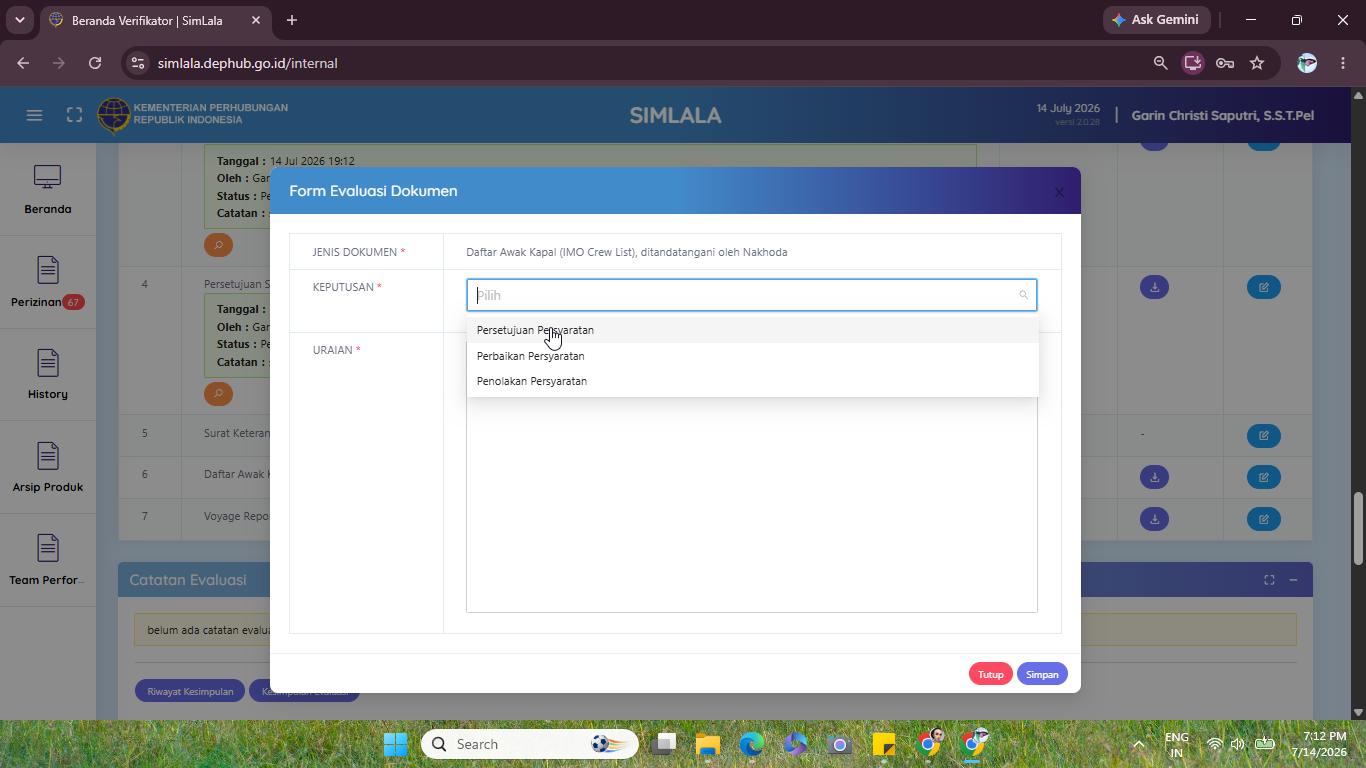Viewport: 1366px width, 768px height.
Task: Click address bar URL simlala.dephub.go.id
Action: coord(247,63)
